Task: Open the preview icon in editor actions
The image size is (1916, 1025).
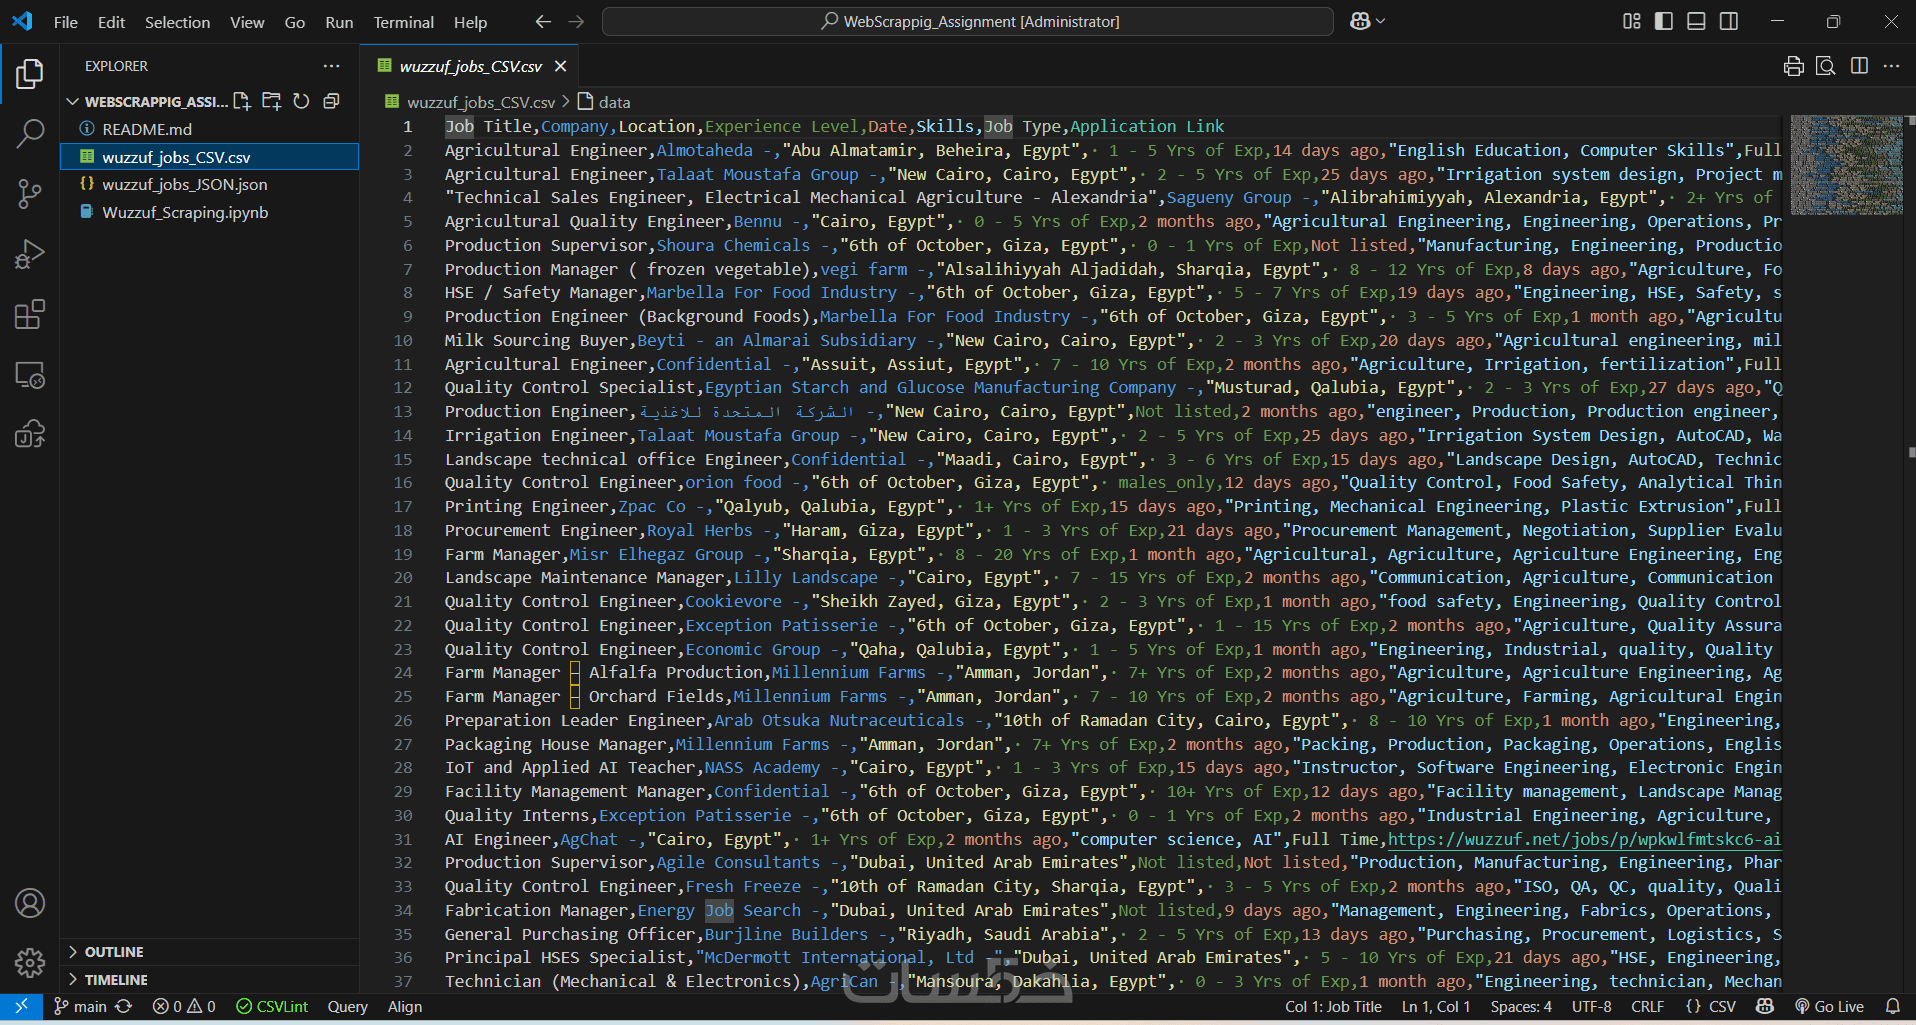Action: pos(1826,66)
